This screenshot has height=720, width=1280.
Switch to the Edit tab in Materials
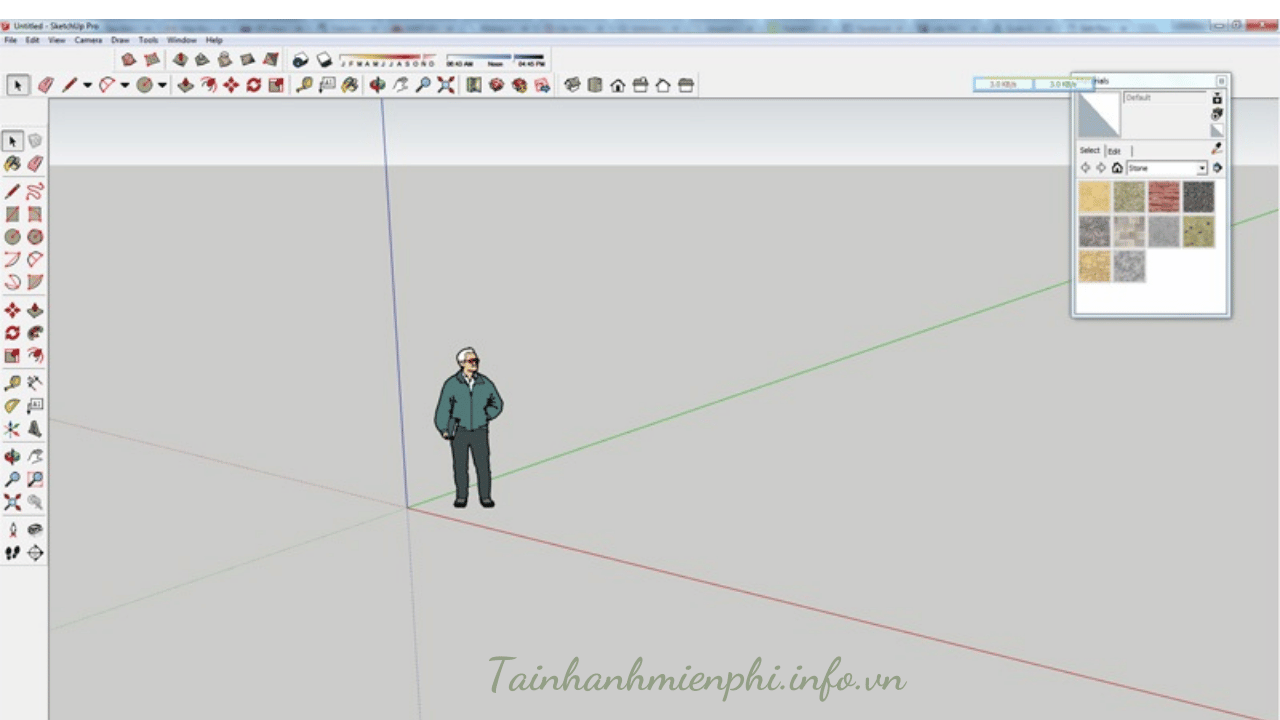tap(1113, 151)
